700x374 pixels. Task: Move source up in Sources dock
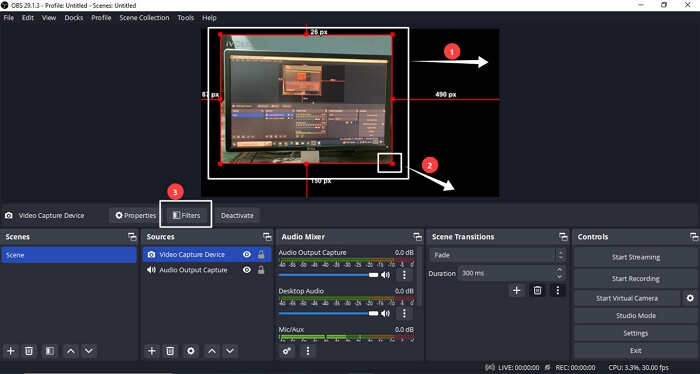click(212, 351)
